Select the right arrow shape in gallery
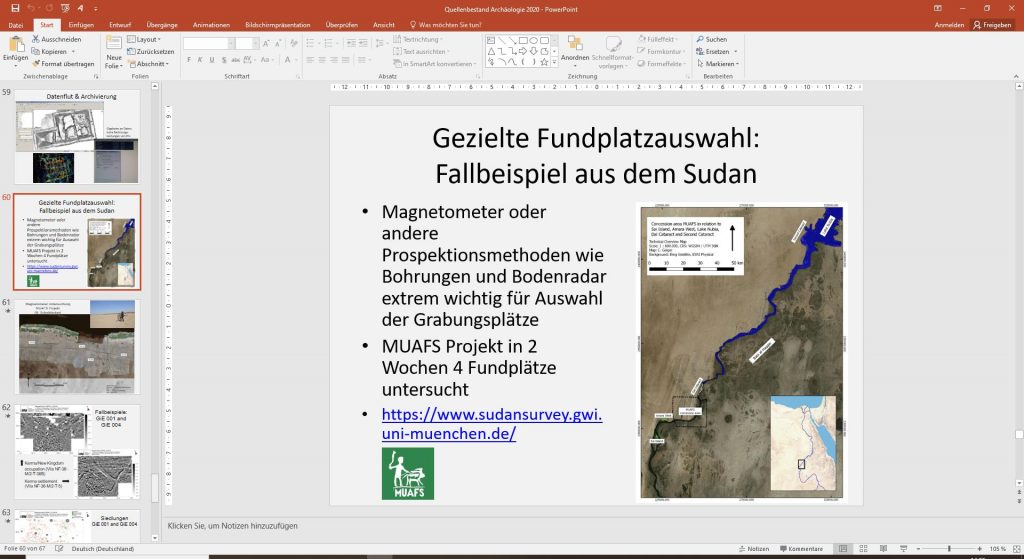Screen dimensions: 1024x559 [522, 51]
